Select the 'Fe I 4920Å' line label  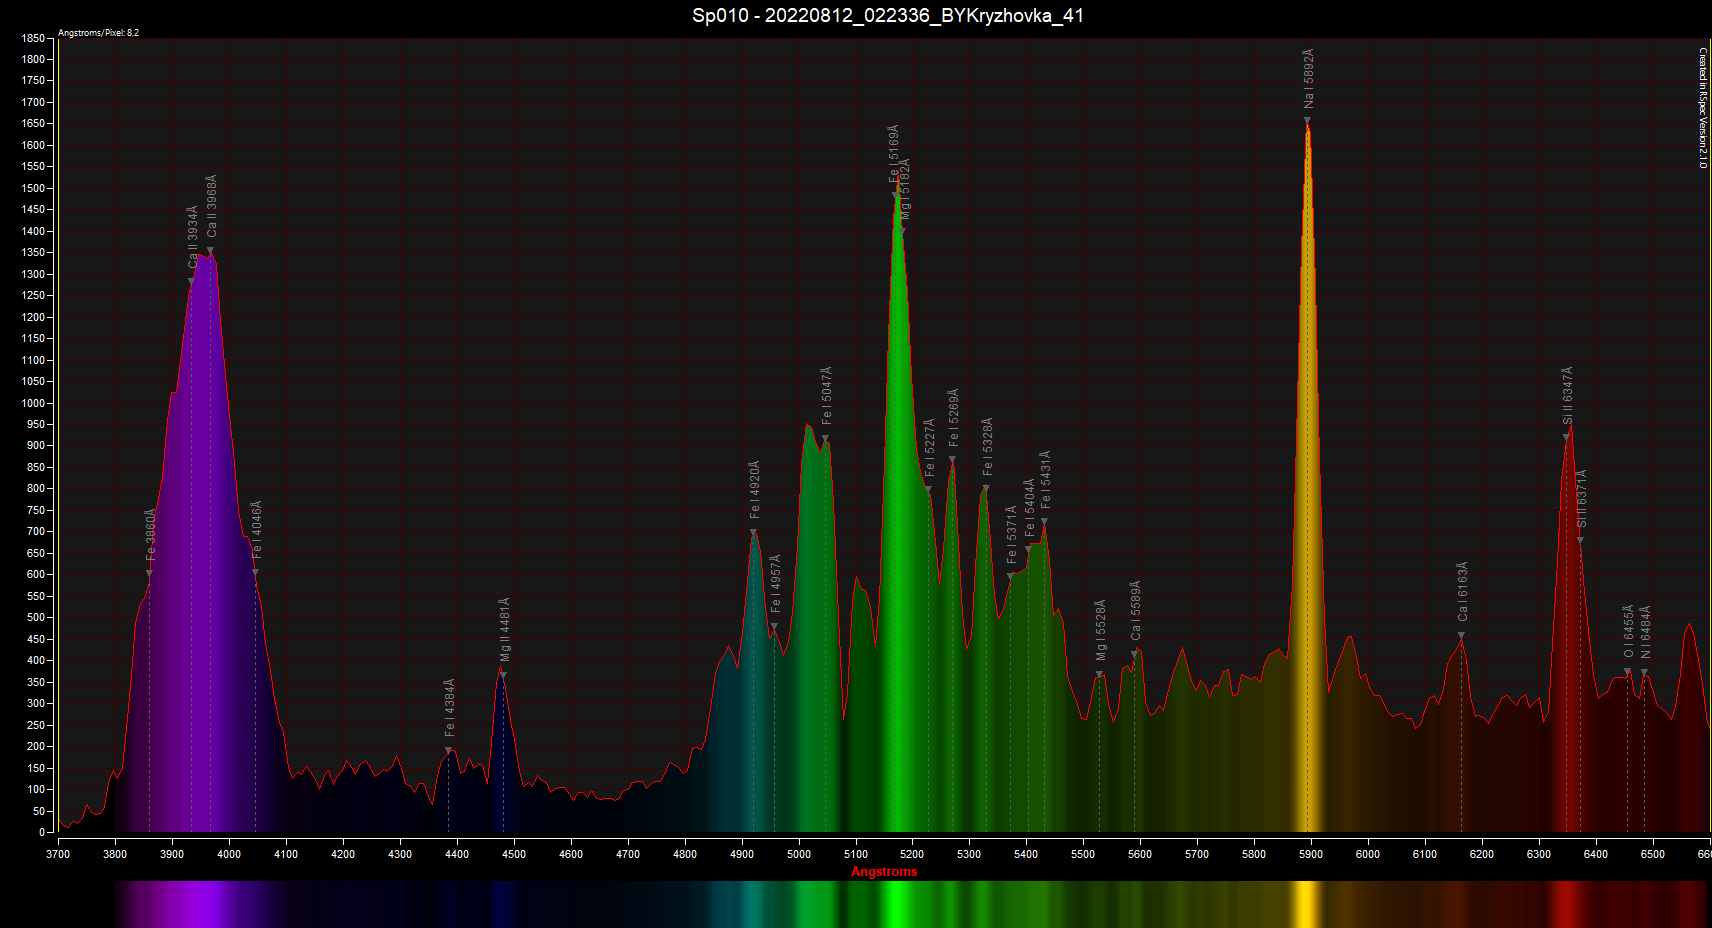coord(755,489)
